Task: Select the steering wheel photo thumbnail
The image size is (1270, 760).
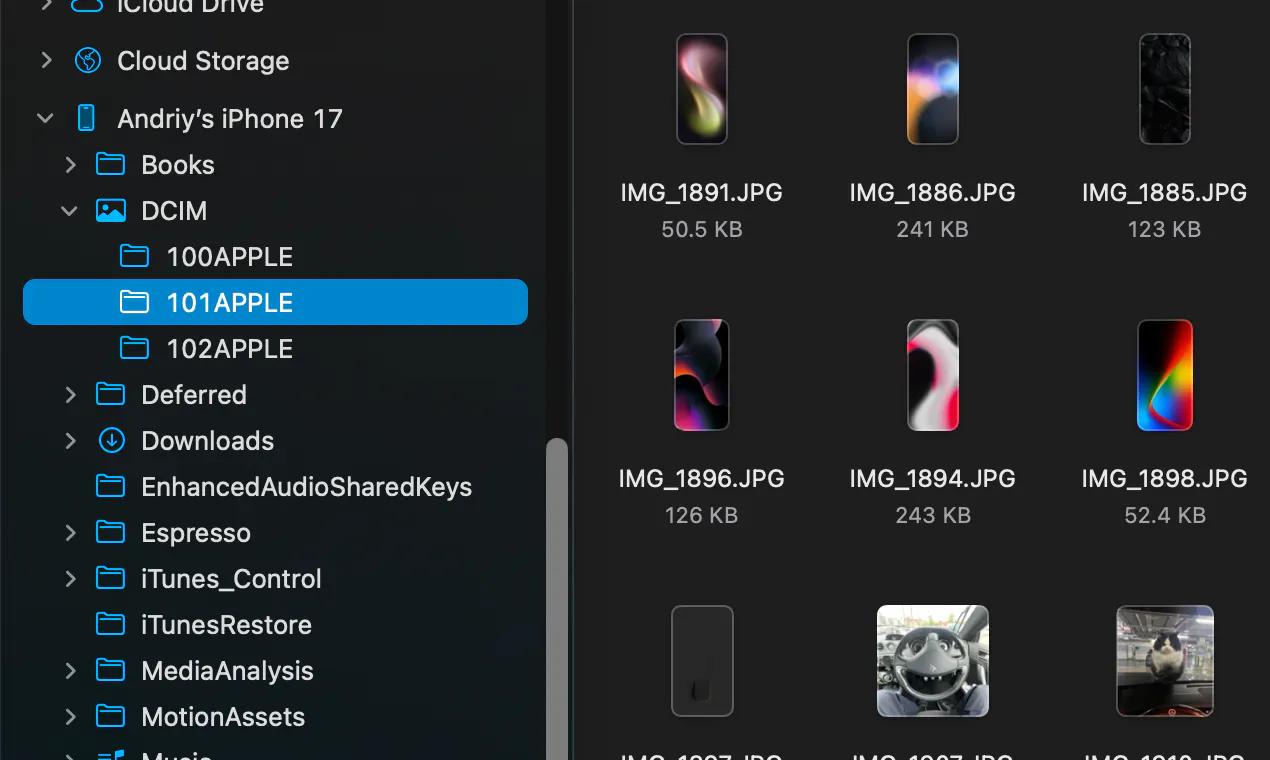Action: [x=933, y=661]
